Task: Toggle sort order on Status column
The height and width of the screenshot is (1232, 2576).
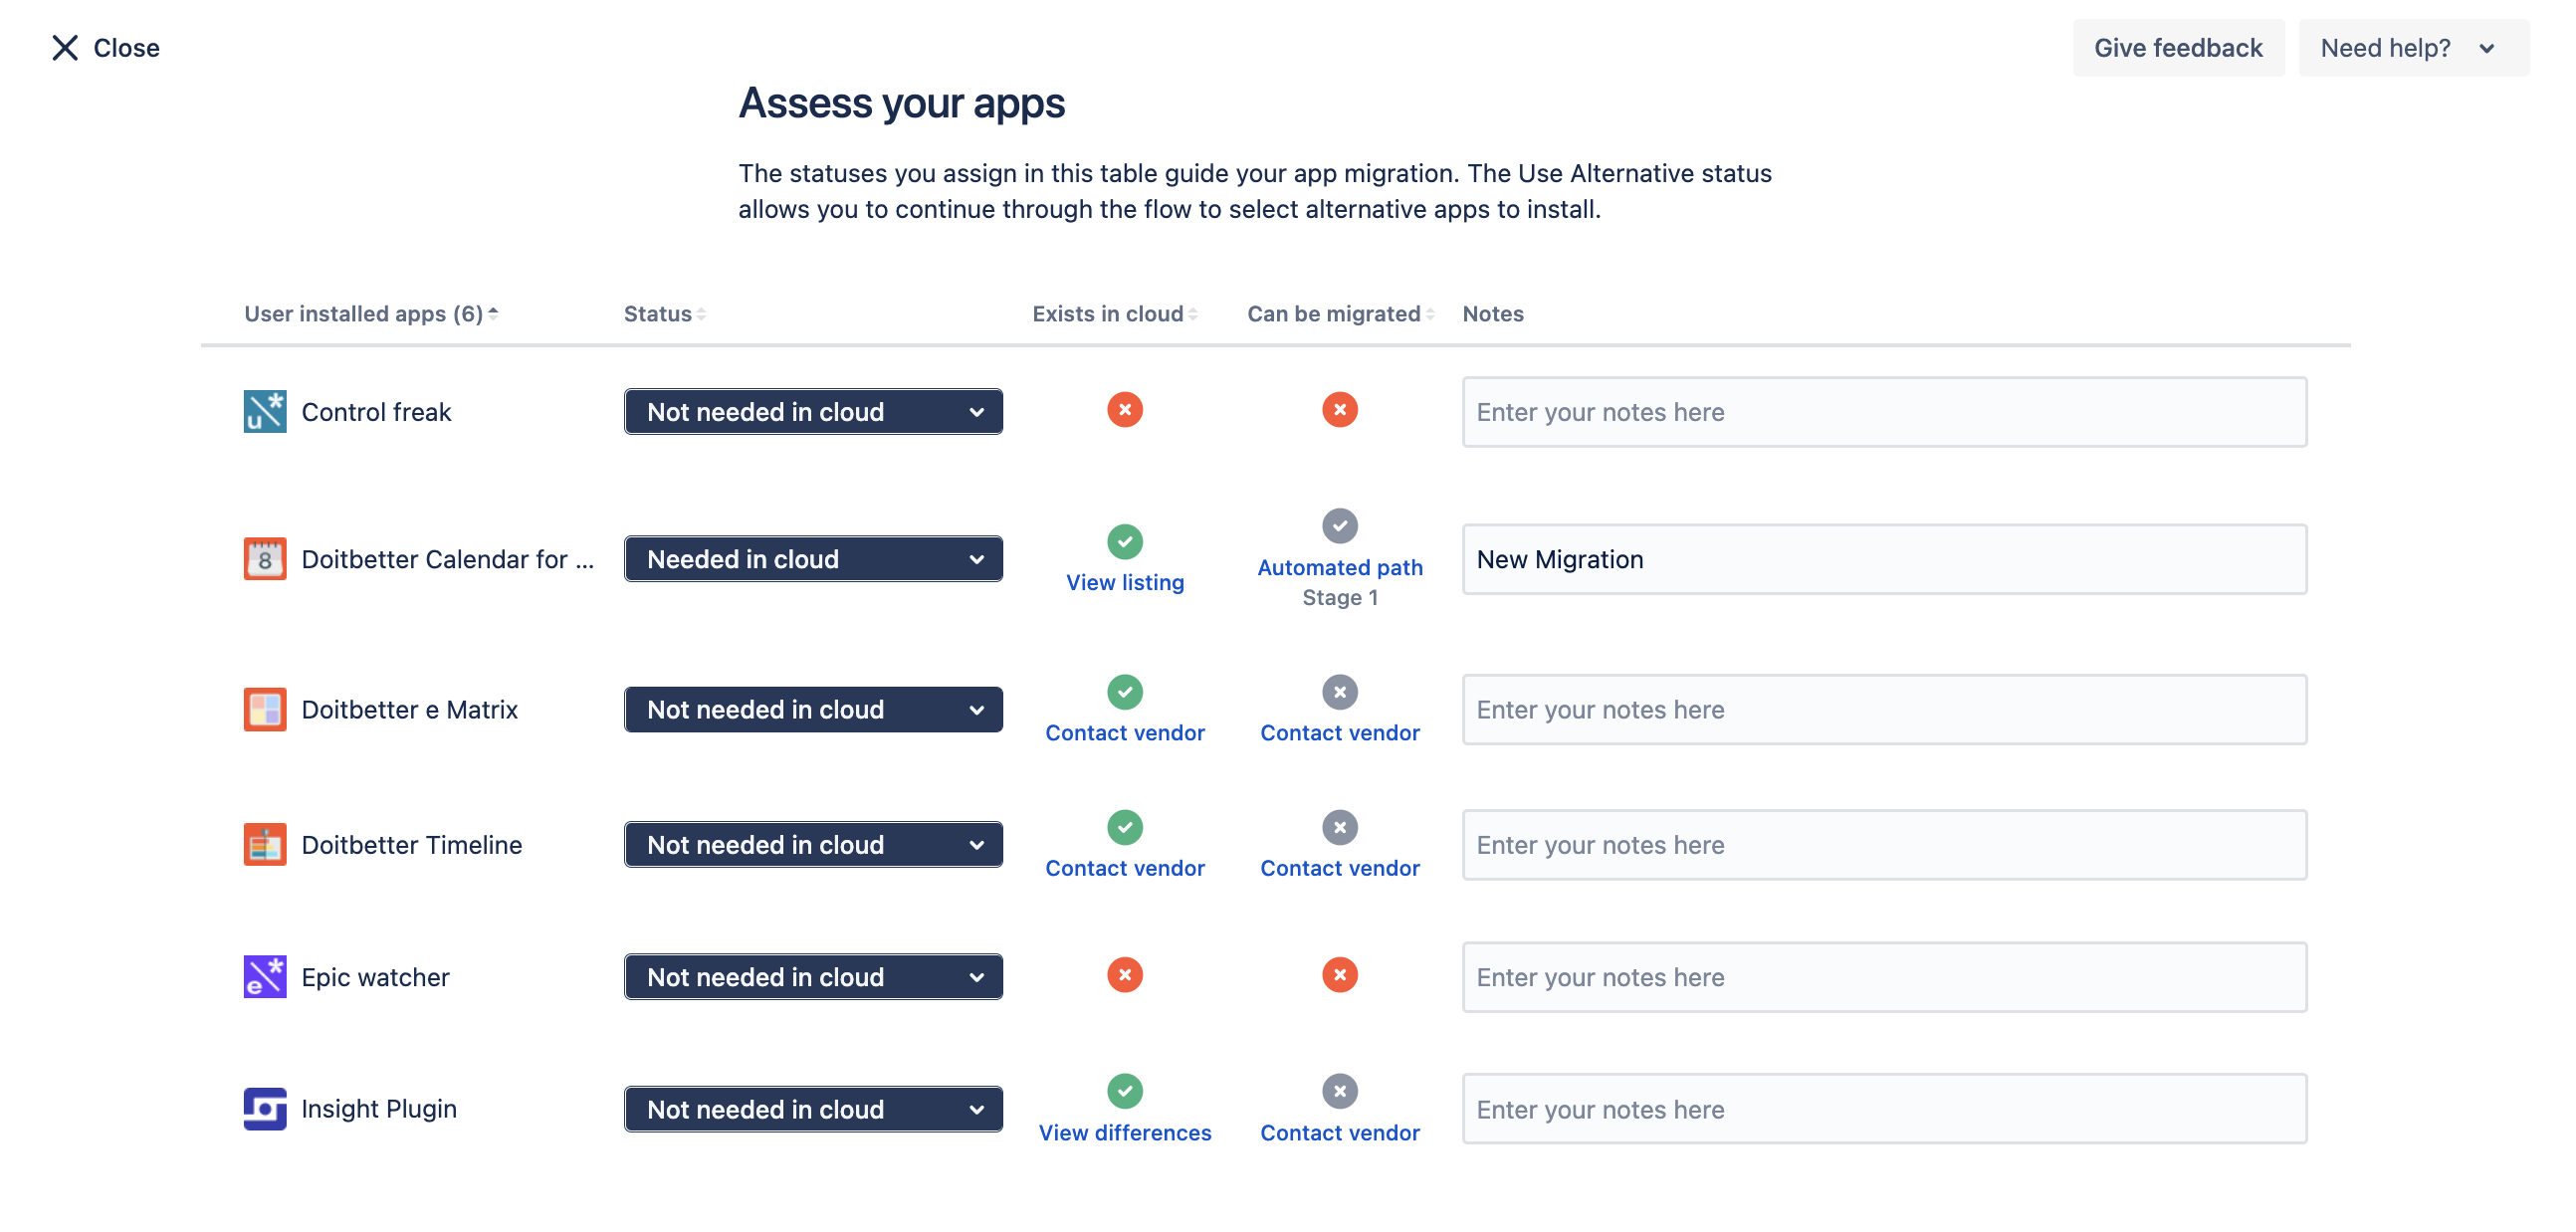Action: [x=700, y=313]
